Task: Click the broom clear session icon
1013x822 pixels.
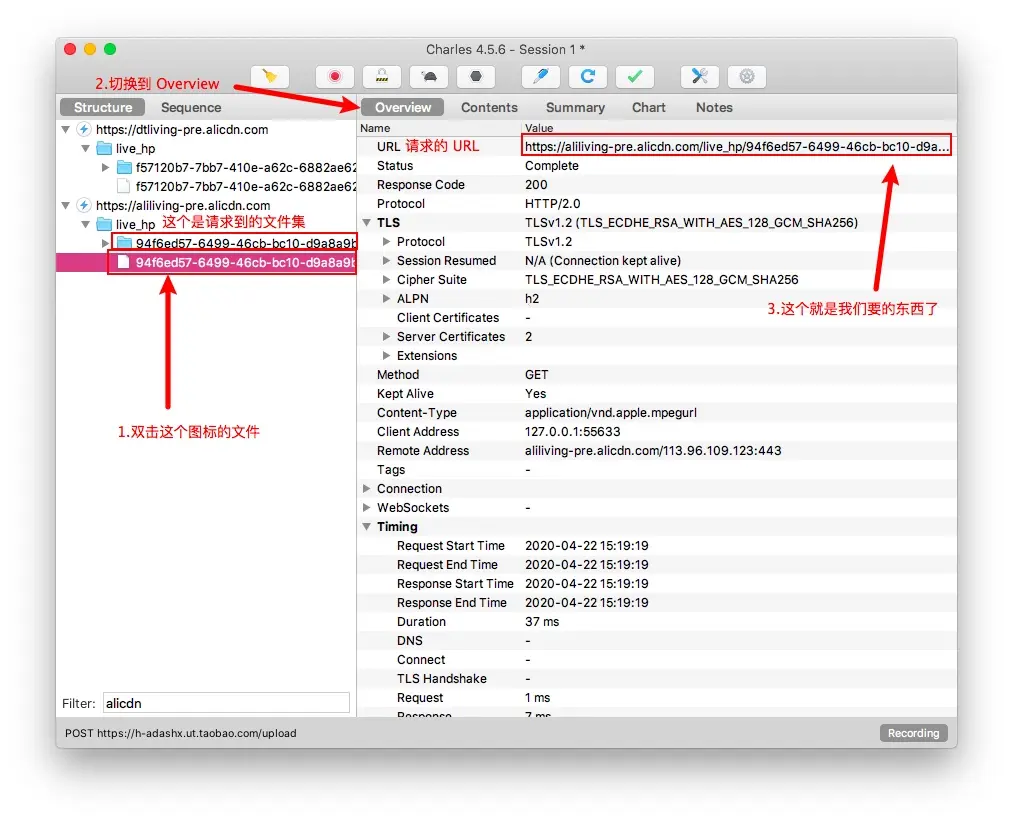Action: (268, 77)
